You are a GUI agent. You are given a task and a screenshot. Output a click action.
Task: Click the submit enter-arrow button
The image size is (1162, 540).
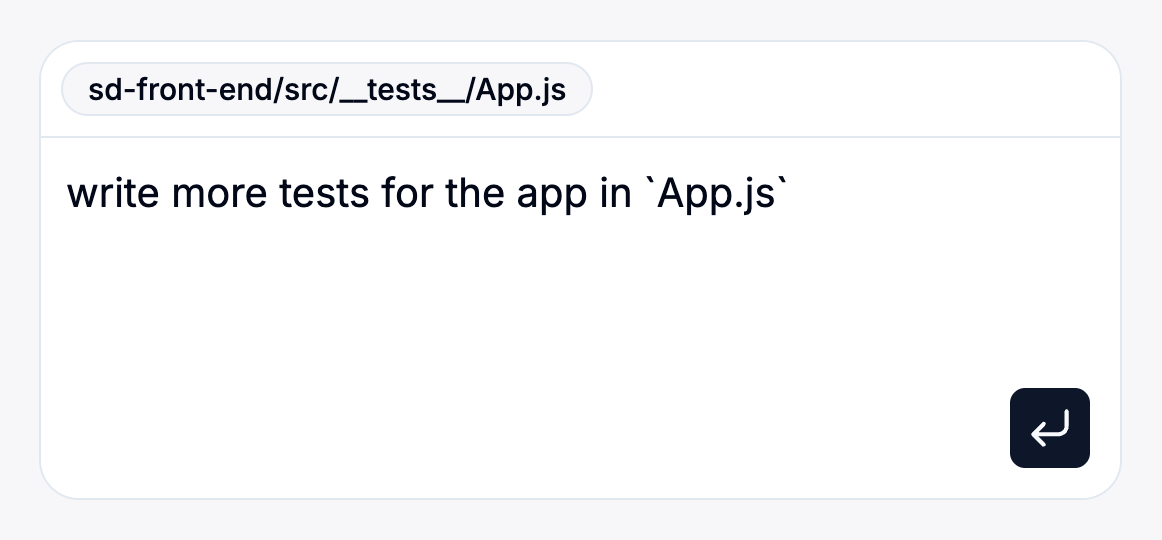click(1049, 428)
